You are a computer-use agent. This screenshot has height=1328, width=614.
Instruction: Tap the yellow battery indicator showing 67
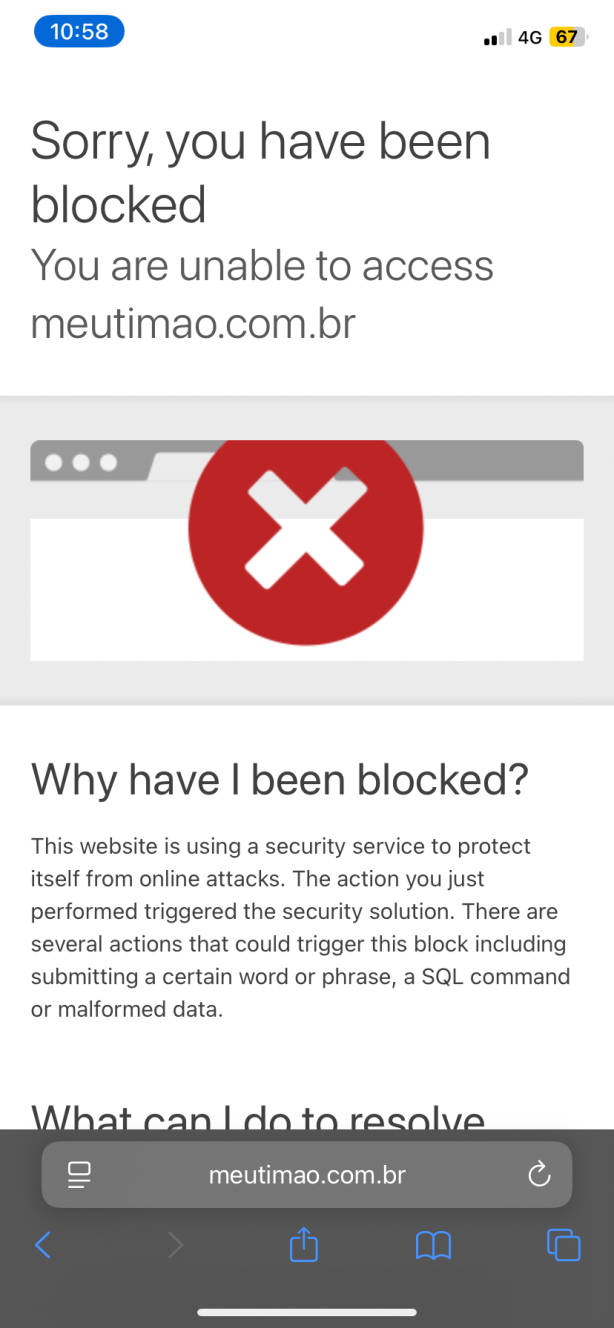click(x=567, y=37)
